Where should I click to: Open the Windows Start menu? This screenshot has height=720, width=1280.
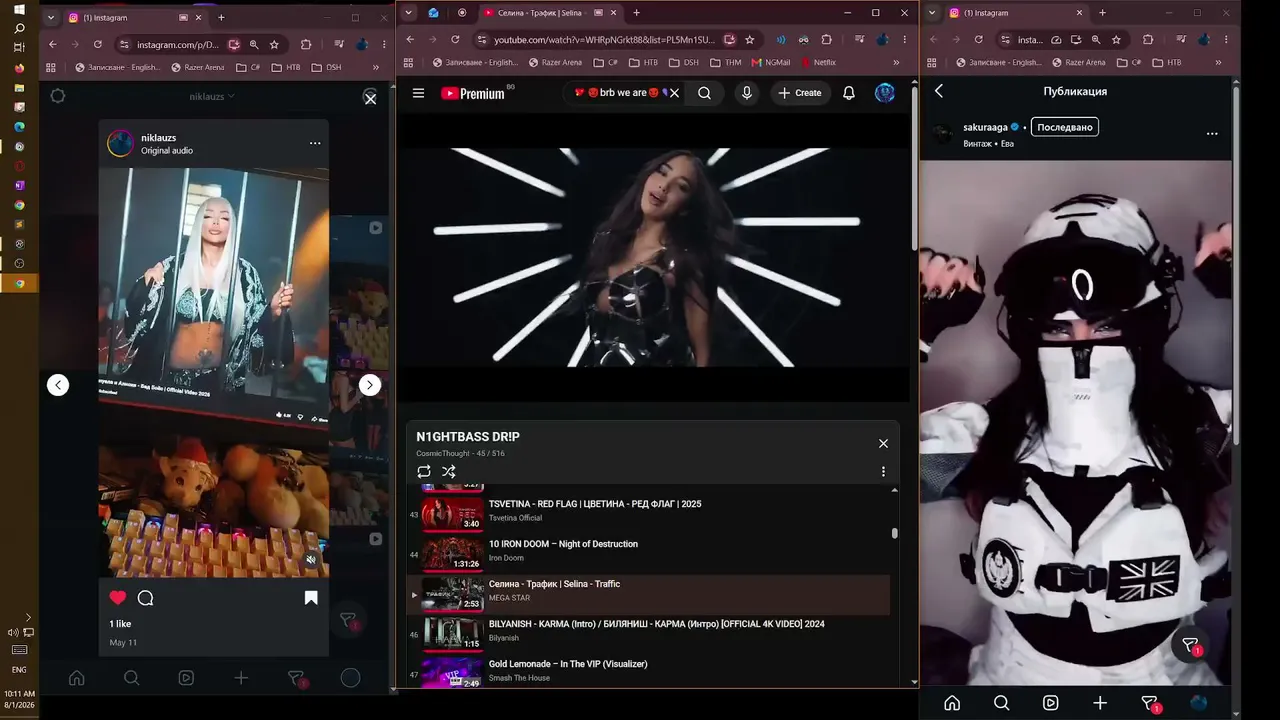19,10
